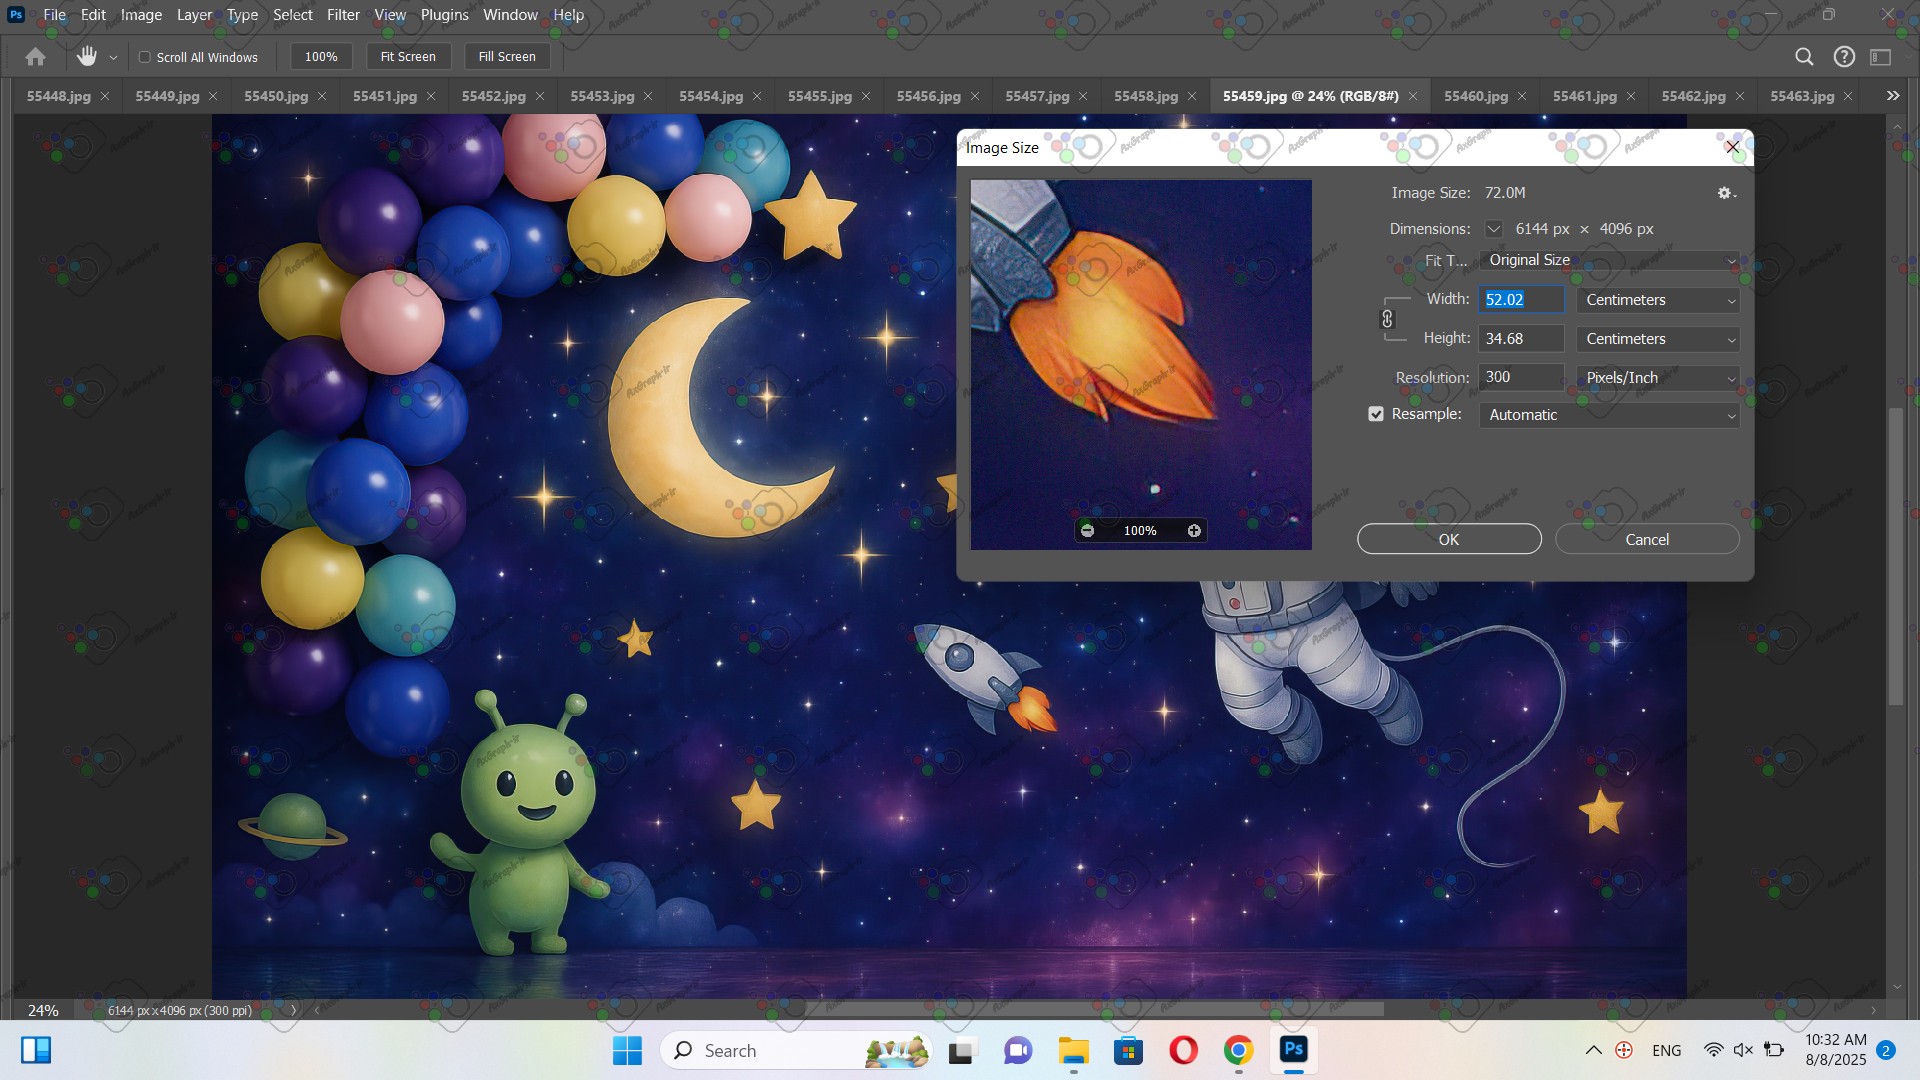
Task: Open Image Size gear settings menu
Action: [1726, 193]
